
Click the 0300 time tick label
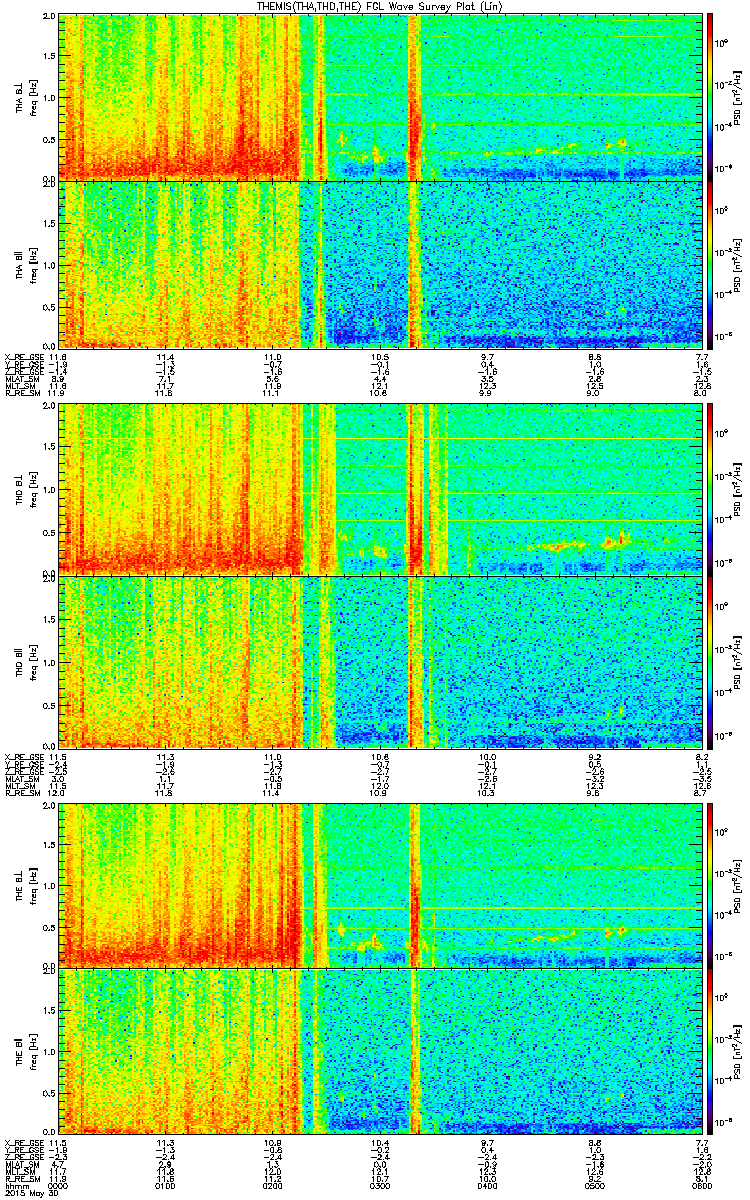point(381,1187)
